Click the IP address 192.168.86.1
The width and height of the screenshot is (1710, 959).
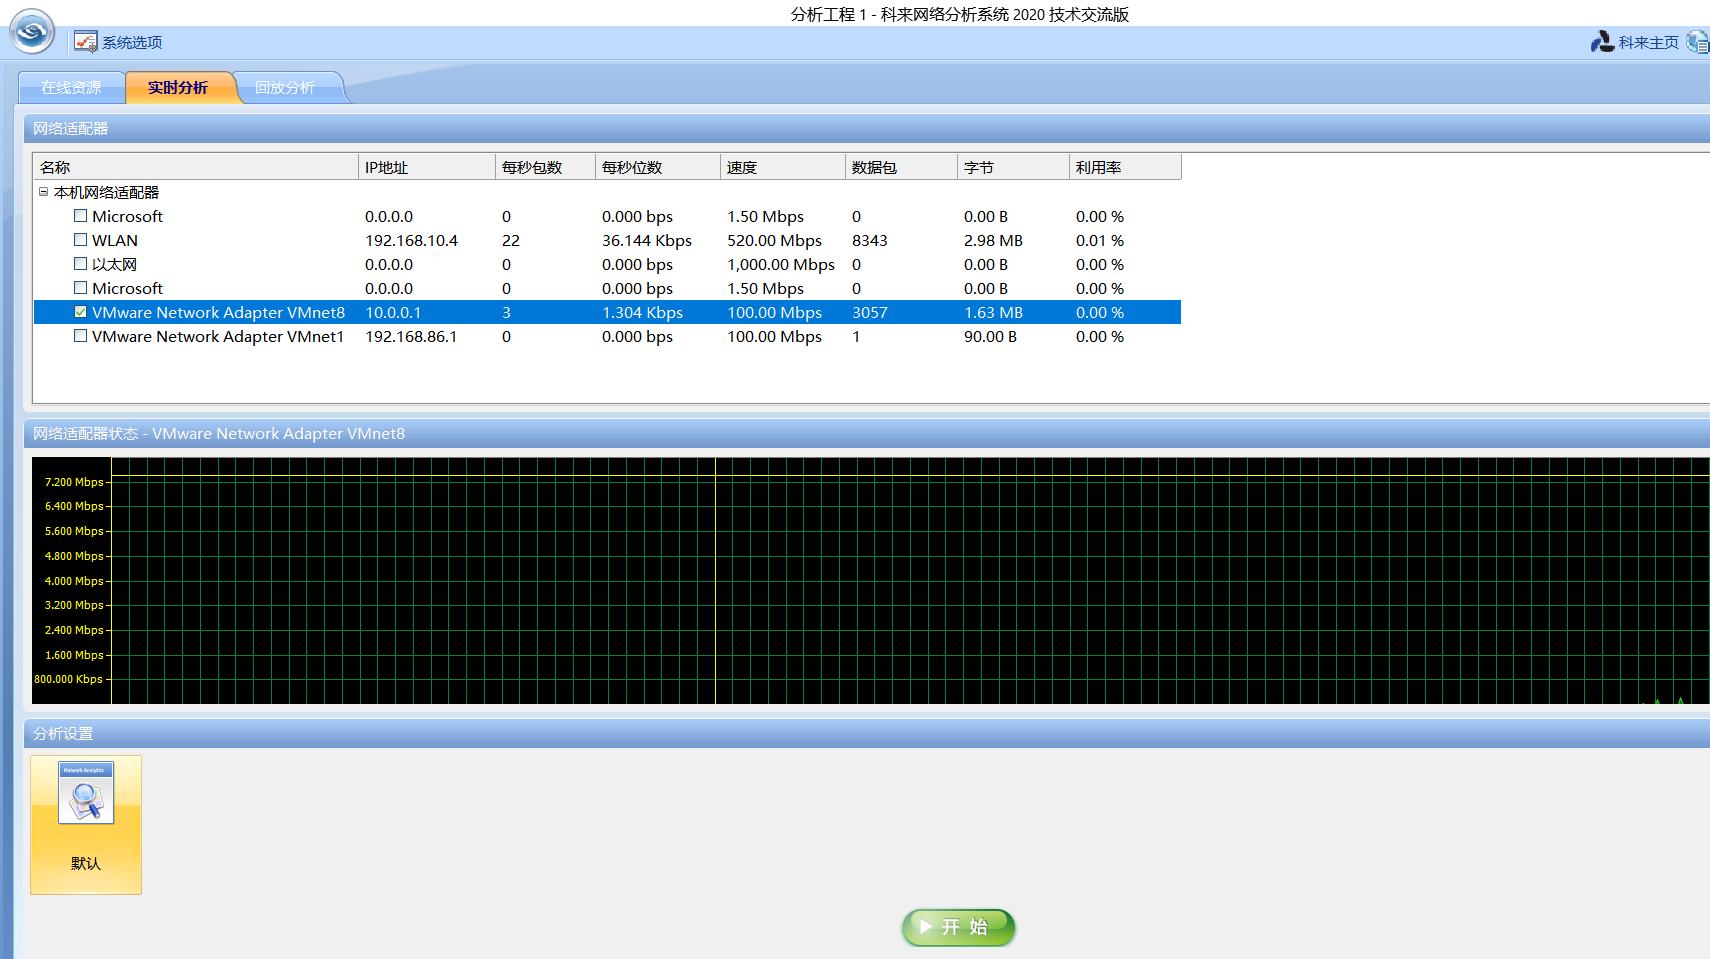pyautogui.click(x=411, y=336)
